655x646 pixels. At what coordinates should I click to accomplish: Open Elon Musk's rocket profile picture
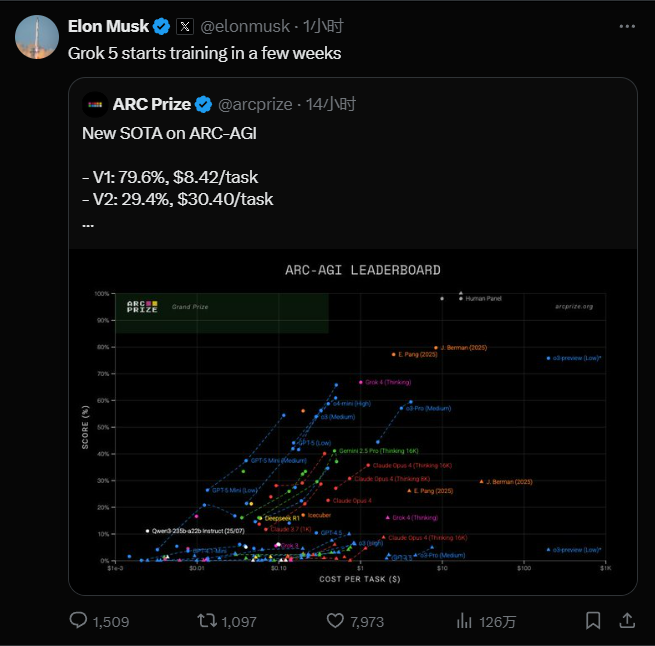pyautogui.click(x=37, y=37)
